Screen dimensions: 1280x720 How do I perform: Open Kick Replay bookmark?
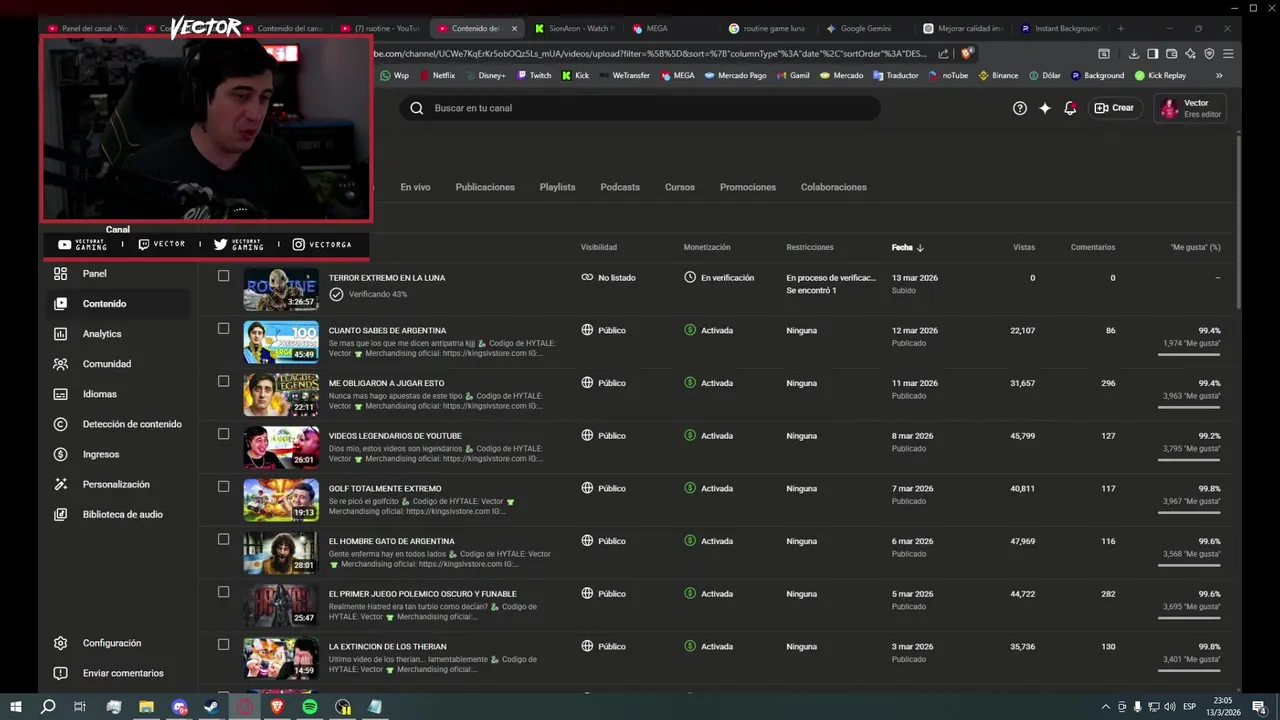tap(1160, 75)
